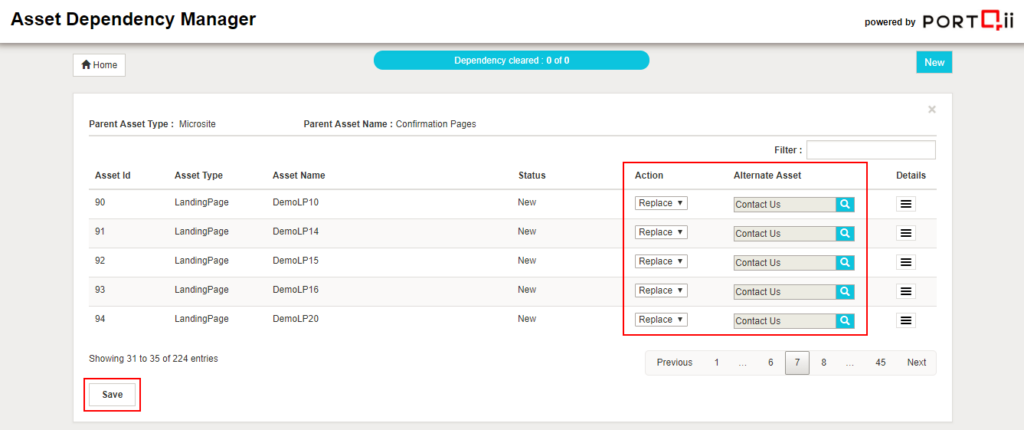The width and height of the screenshot is (1024, 430).
Task: Go to page 8 in pagination
Action: point(823,362)
